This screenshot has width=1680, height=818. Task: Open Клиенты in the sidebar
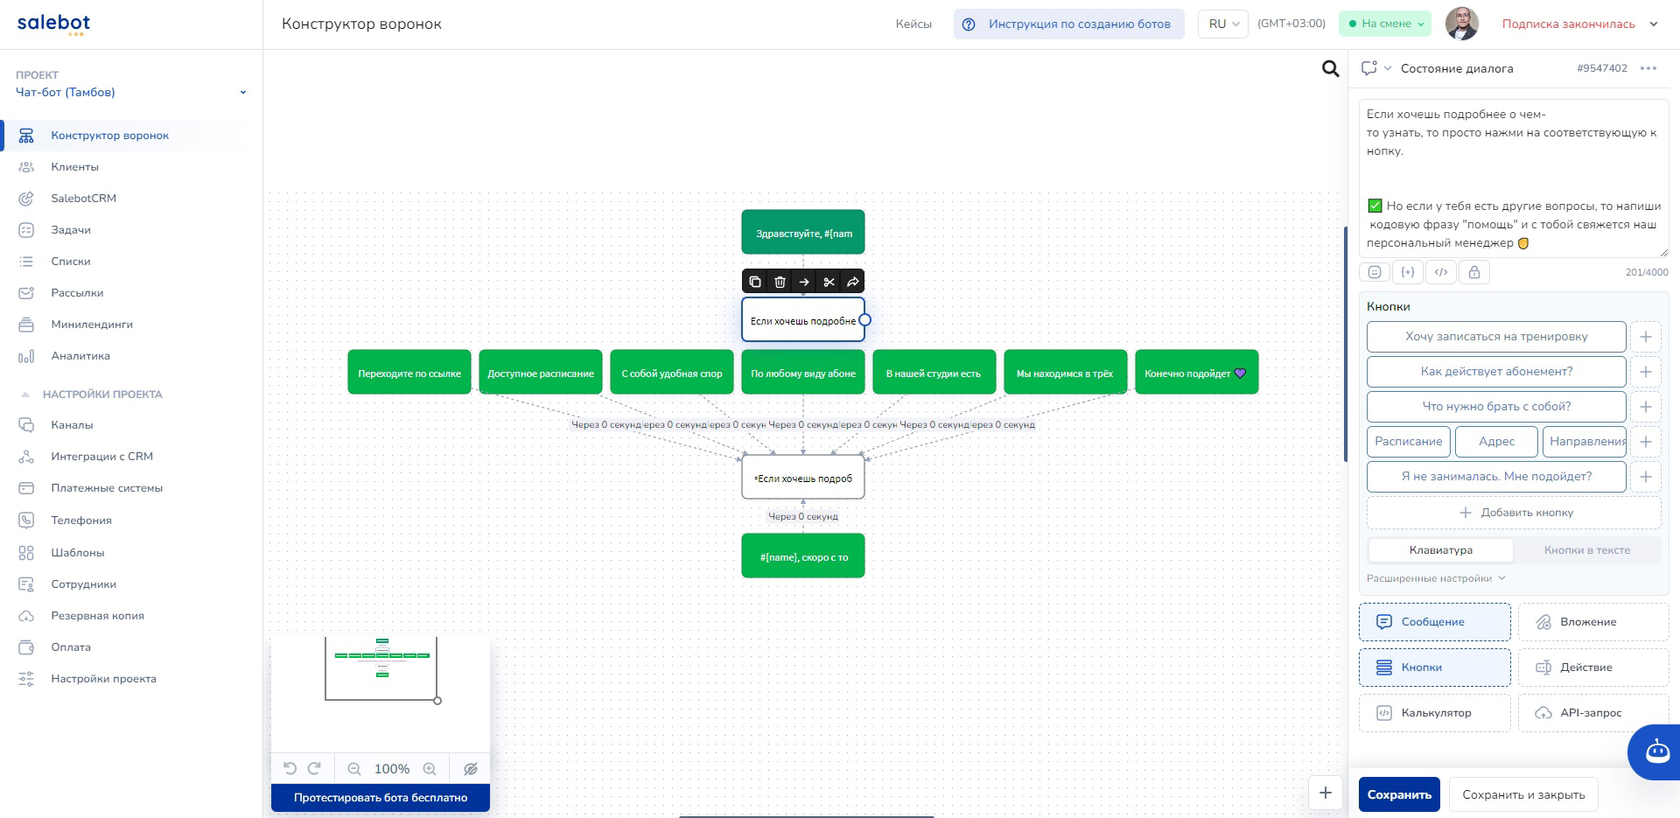(x=75, y=167)
